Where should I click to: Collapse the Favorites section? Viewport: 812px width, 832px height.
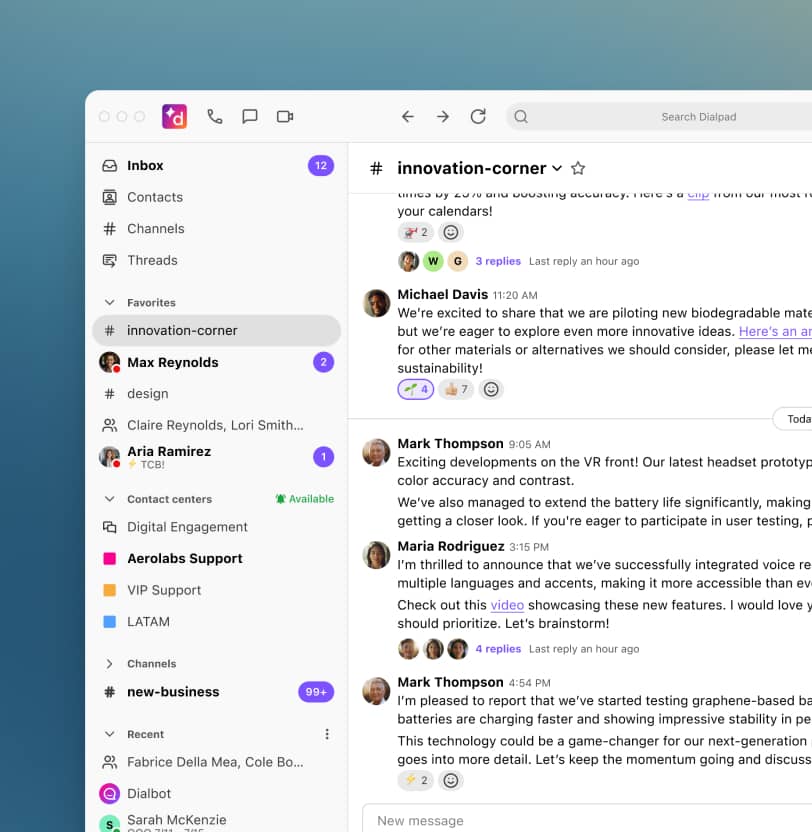pos(109,302)
